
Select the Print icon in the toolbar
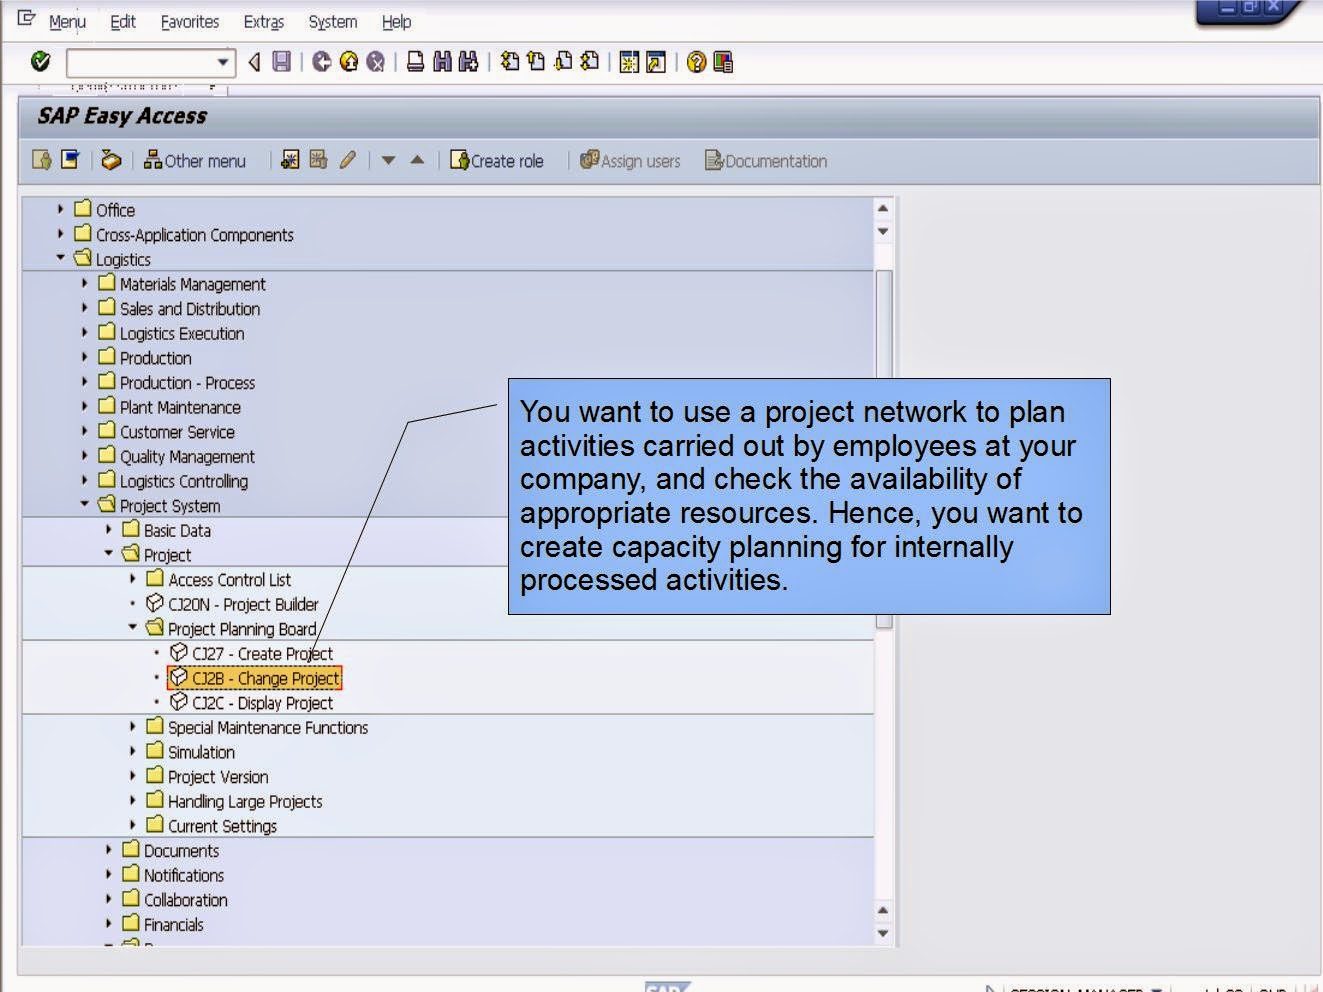point(413,62)
